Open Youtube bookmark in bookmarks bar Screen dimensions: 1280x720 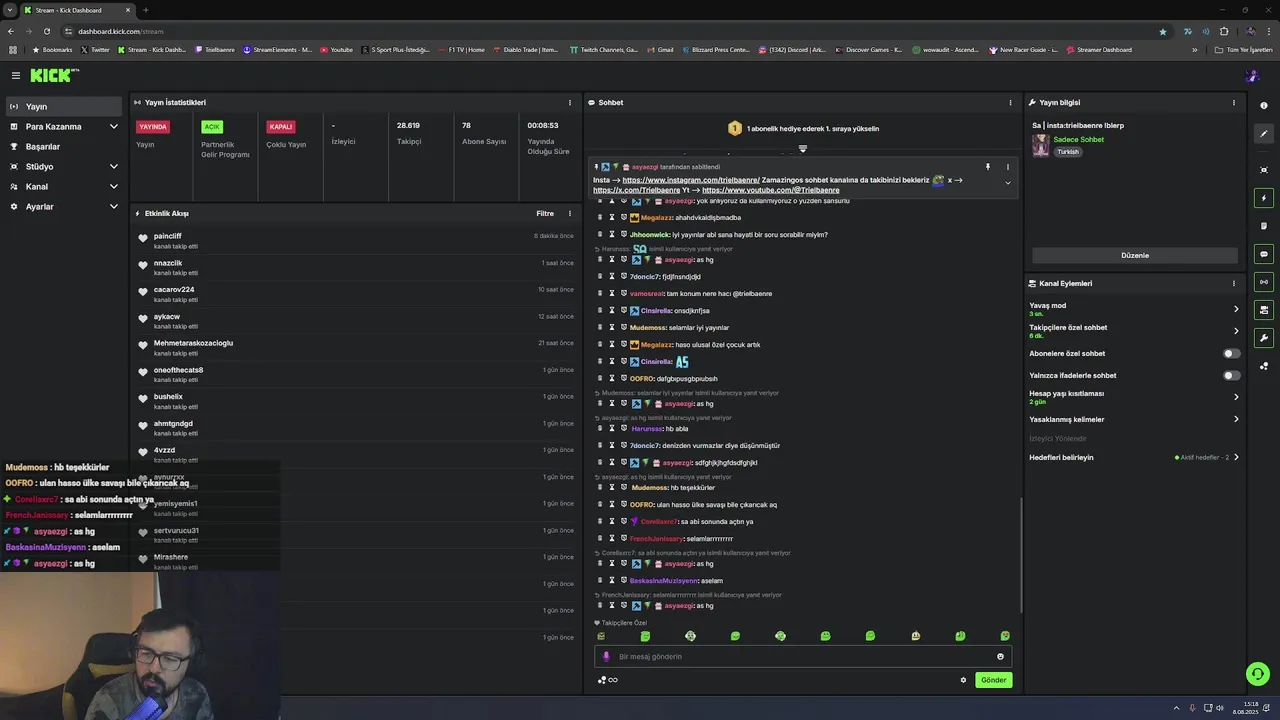(337, 50)
